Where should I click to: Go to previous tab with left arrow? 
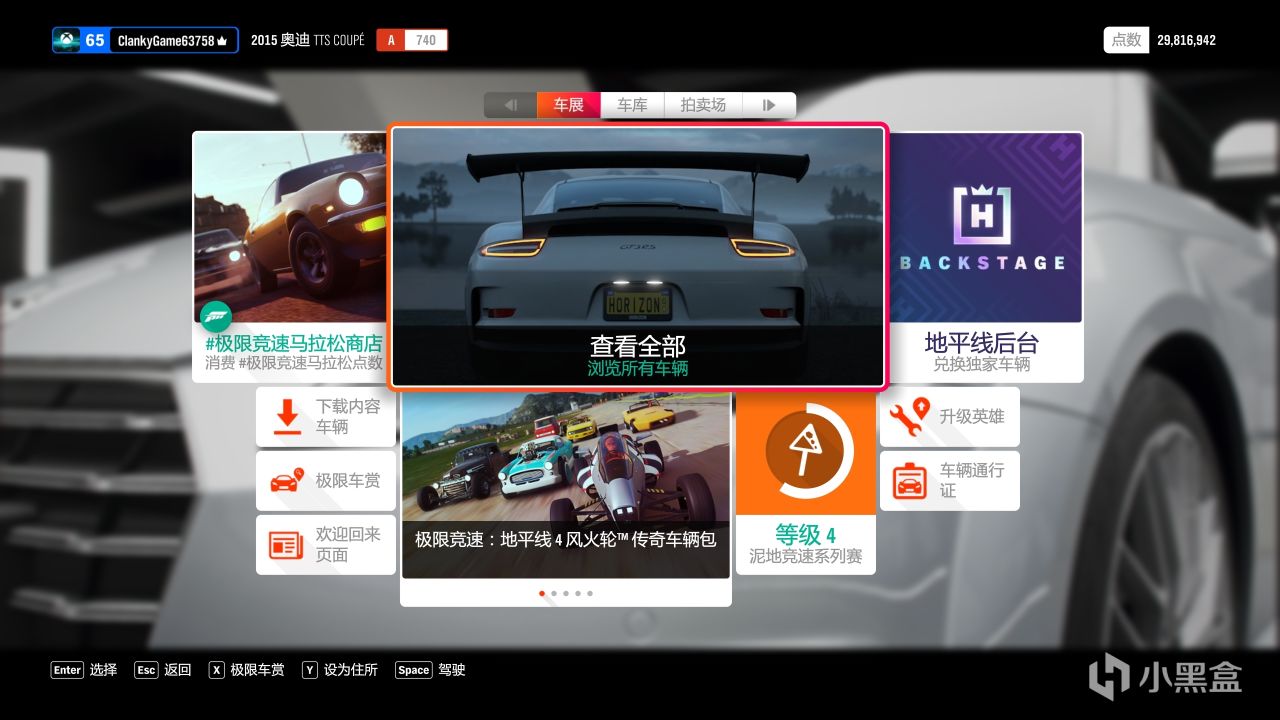(510, 105)
